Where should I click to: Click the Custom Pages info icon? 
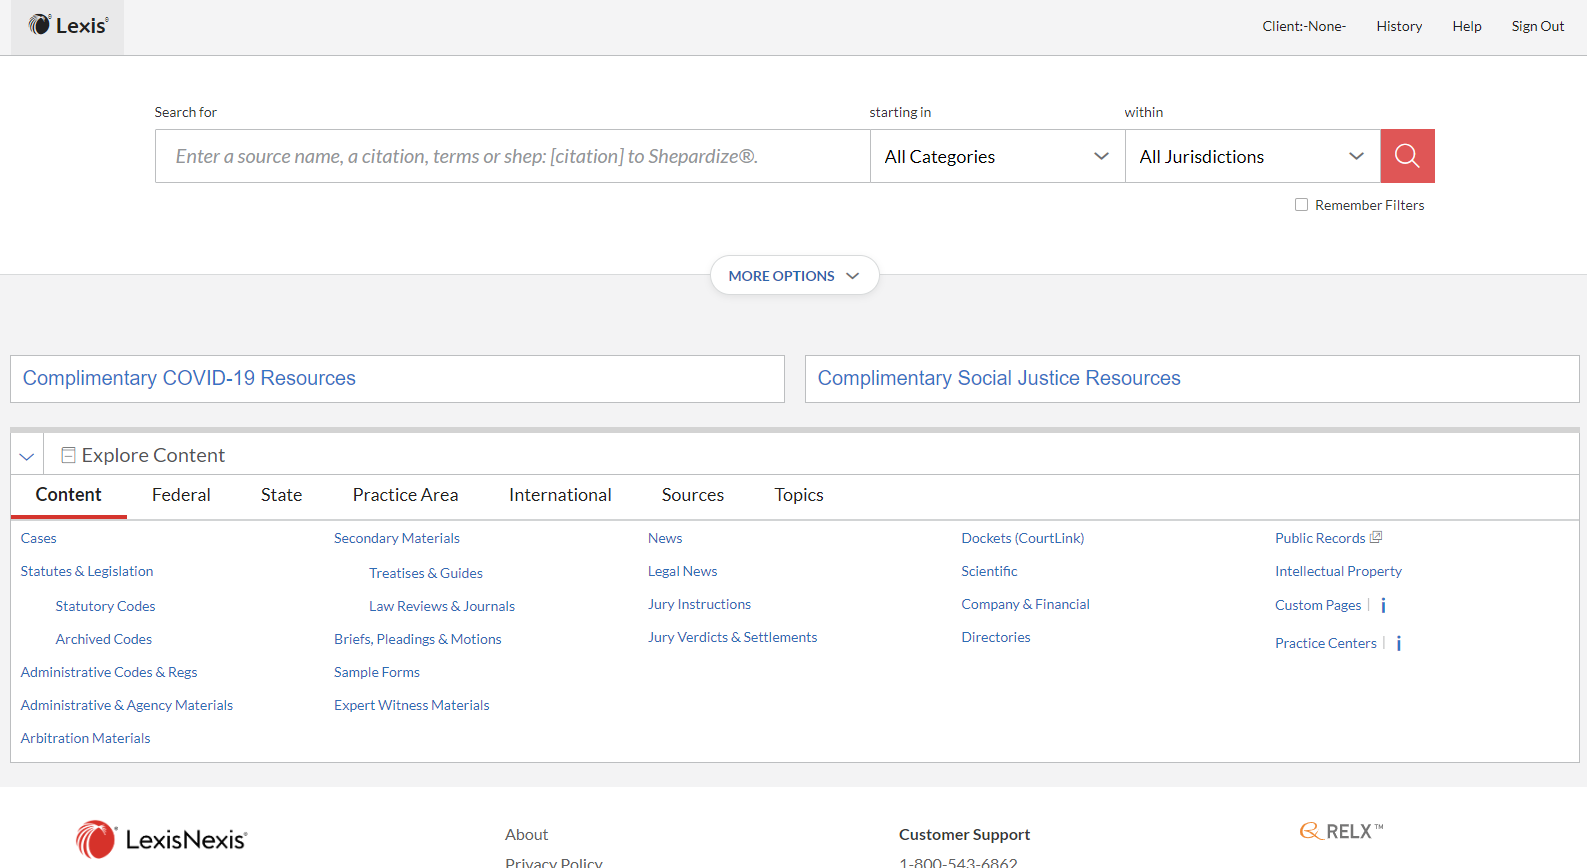coord(1383,605)
